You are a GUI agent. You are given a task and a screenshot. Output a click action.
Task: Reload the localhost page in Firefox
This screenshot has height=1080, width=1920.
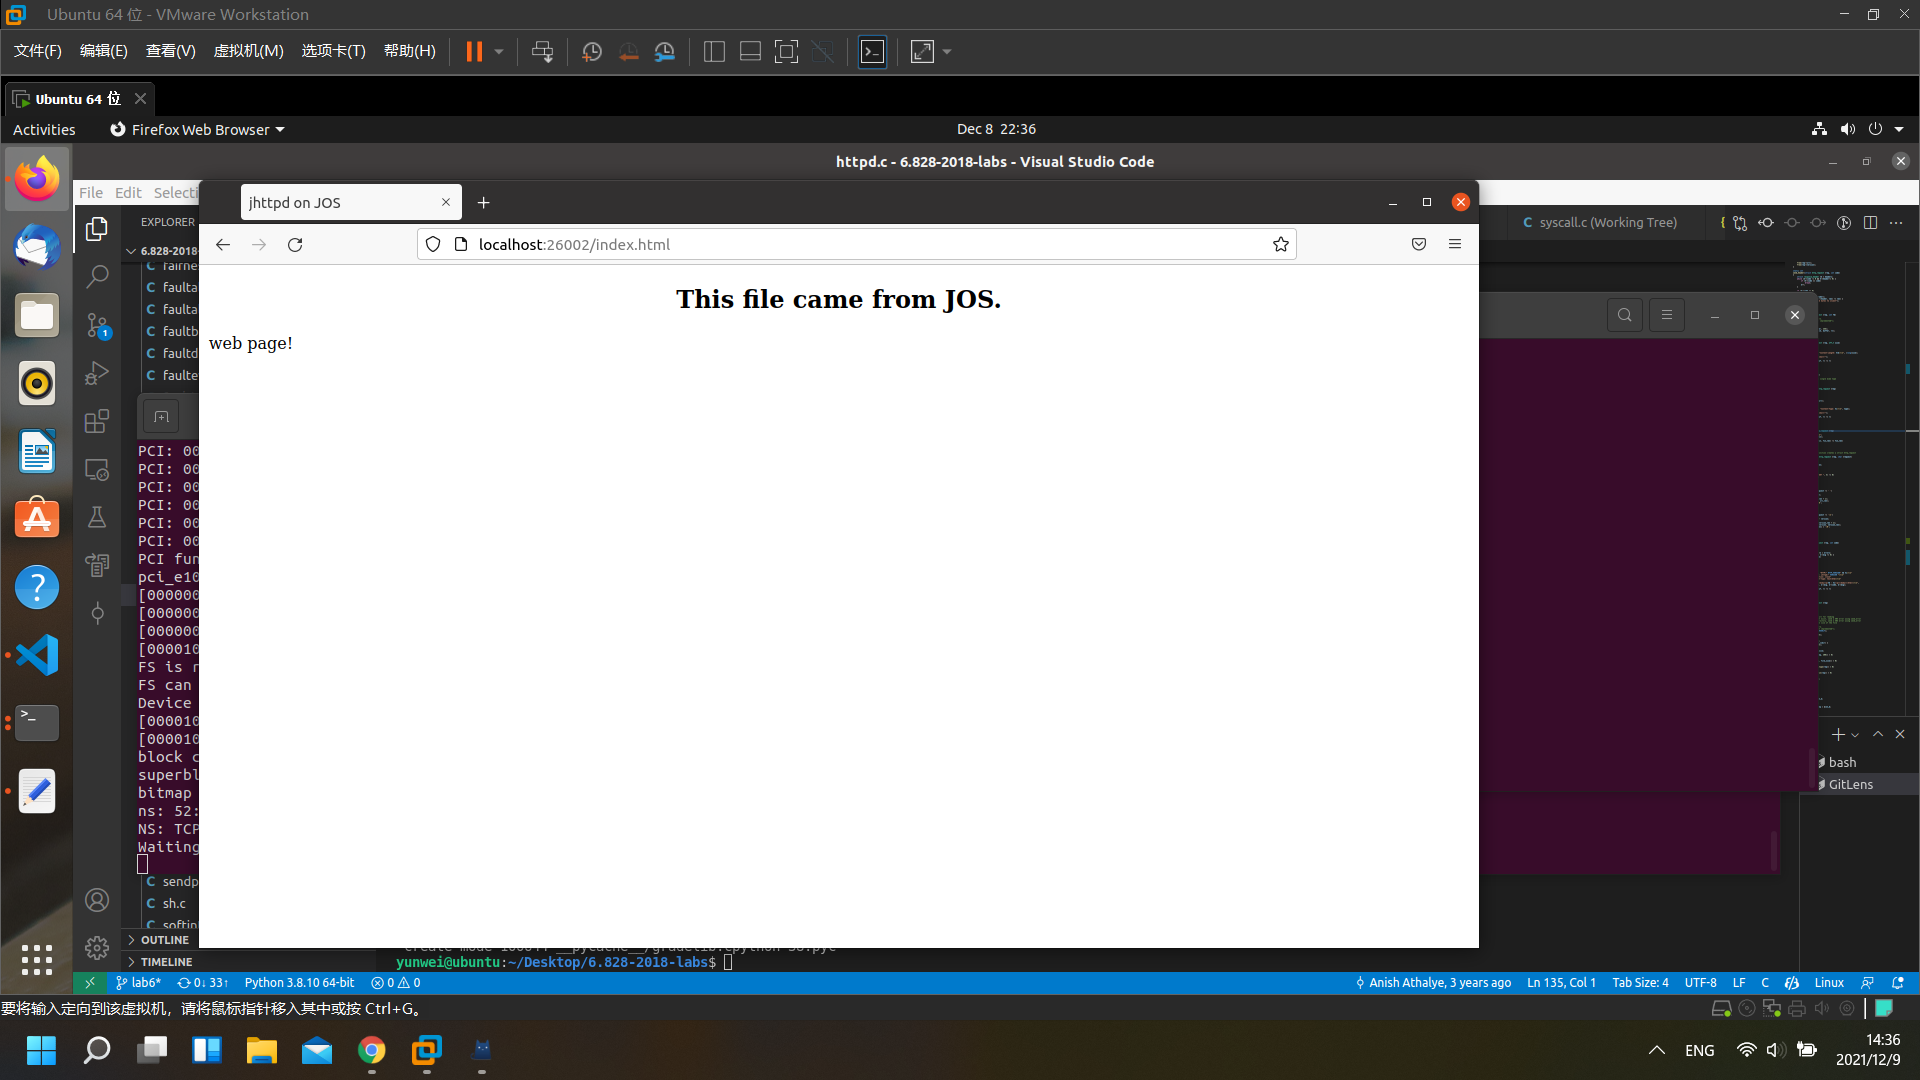(295, 245)
